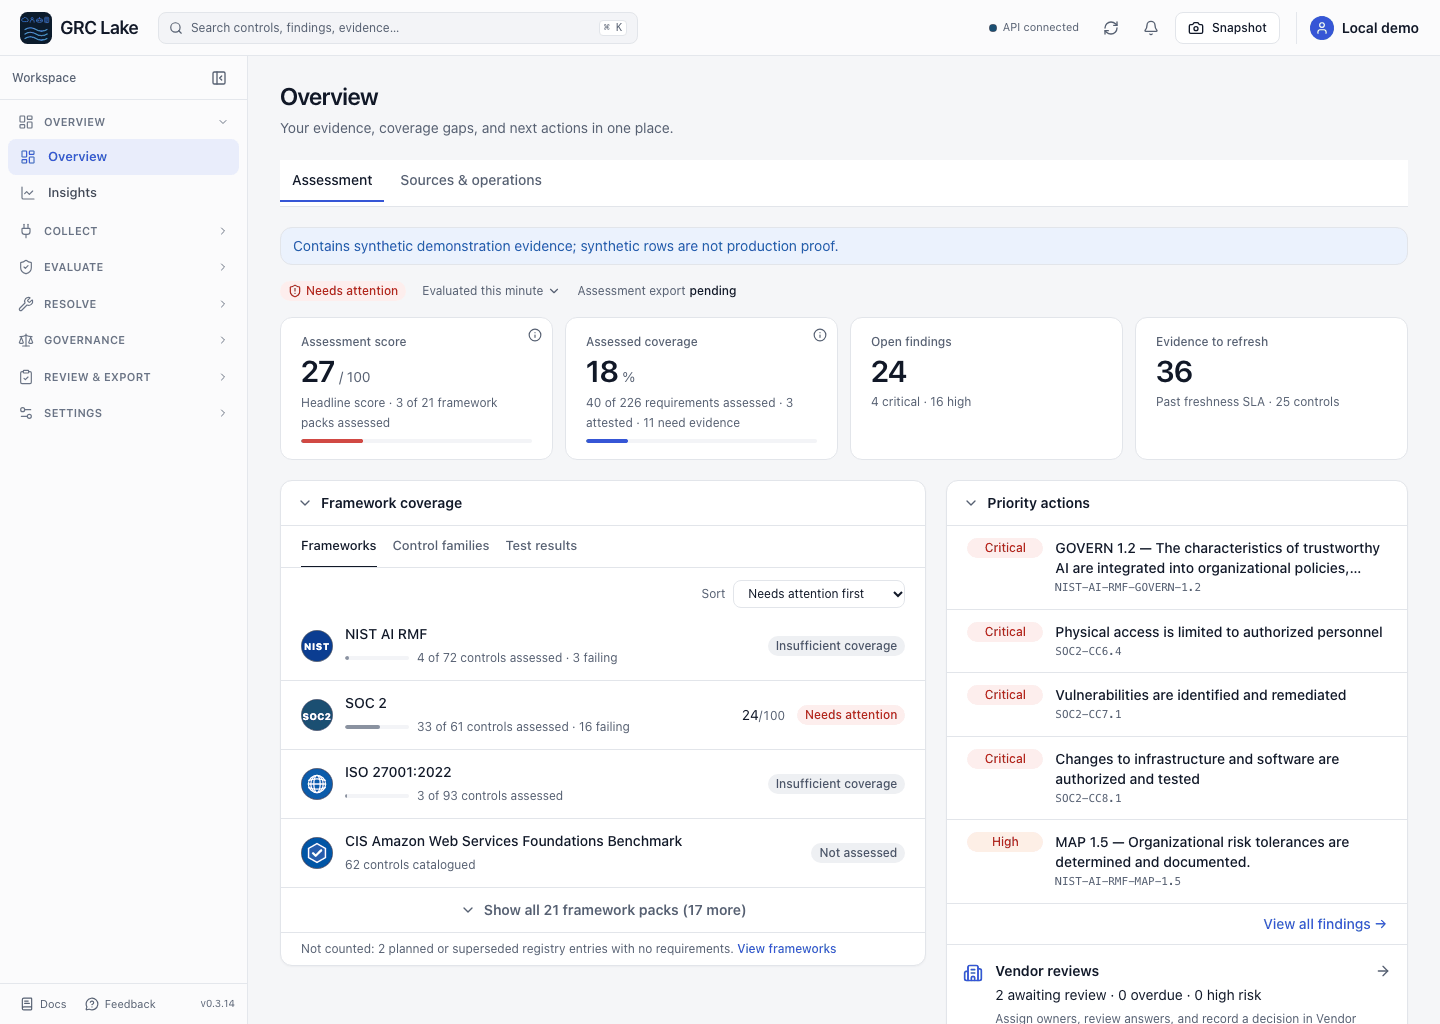
Task: Click the NIST AI RMF framework logo
Action: [x=317, y=646]
